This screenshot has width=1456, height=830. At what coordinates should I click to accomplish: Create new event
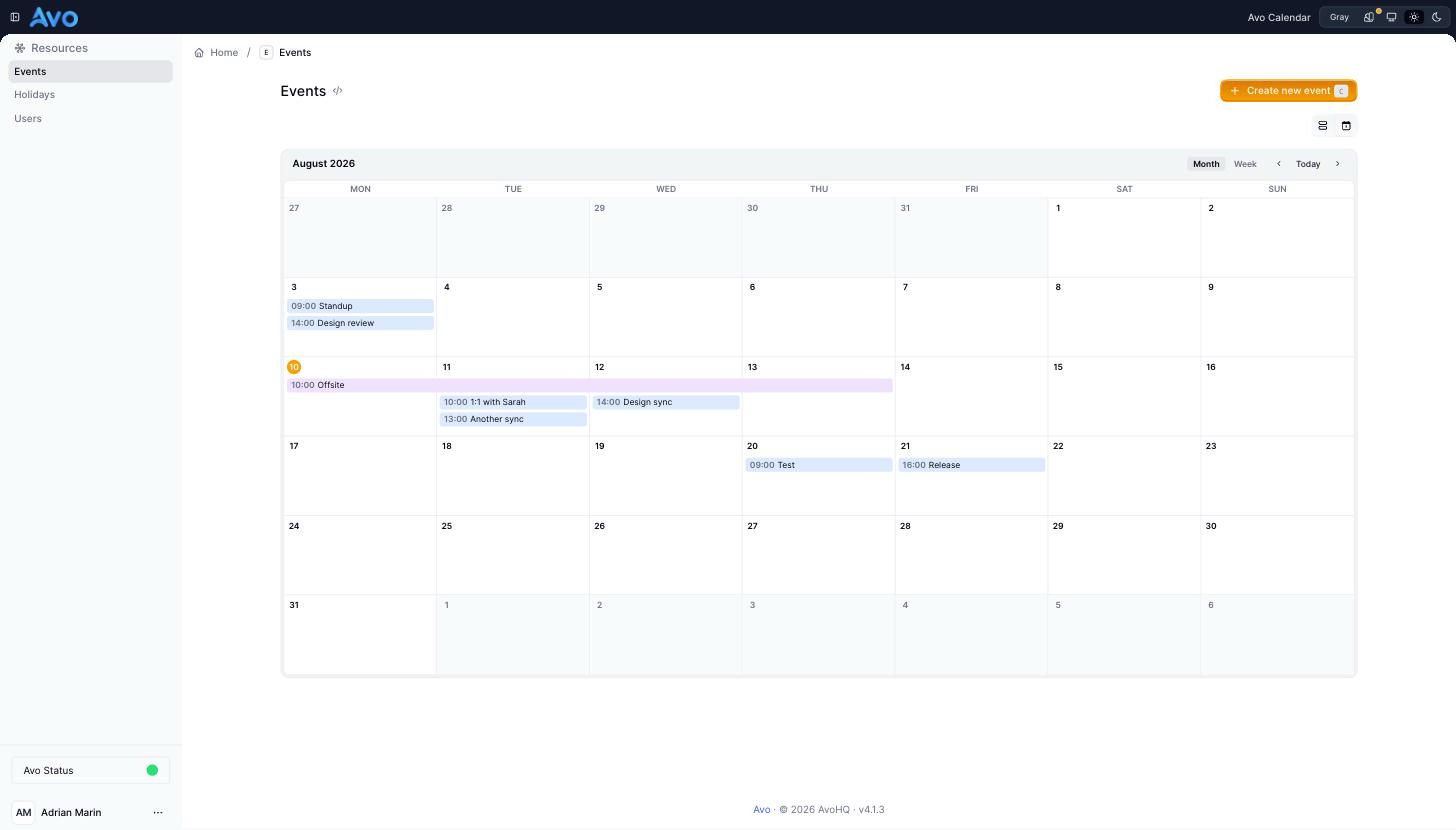click(x=1288, y=91)
